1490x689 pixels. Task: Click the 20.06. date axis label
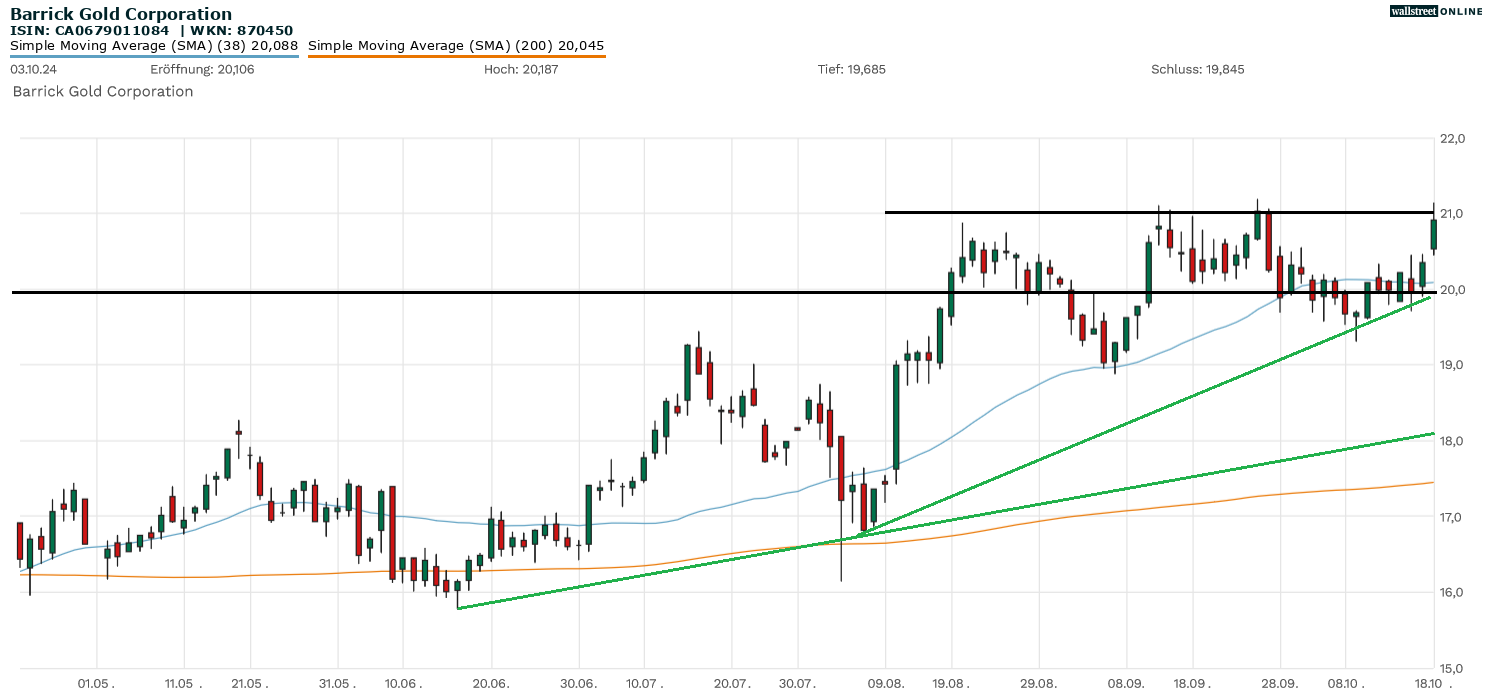[x=491, y=682]
